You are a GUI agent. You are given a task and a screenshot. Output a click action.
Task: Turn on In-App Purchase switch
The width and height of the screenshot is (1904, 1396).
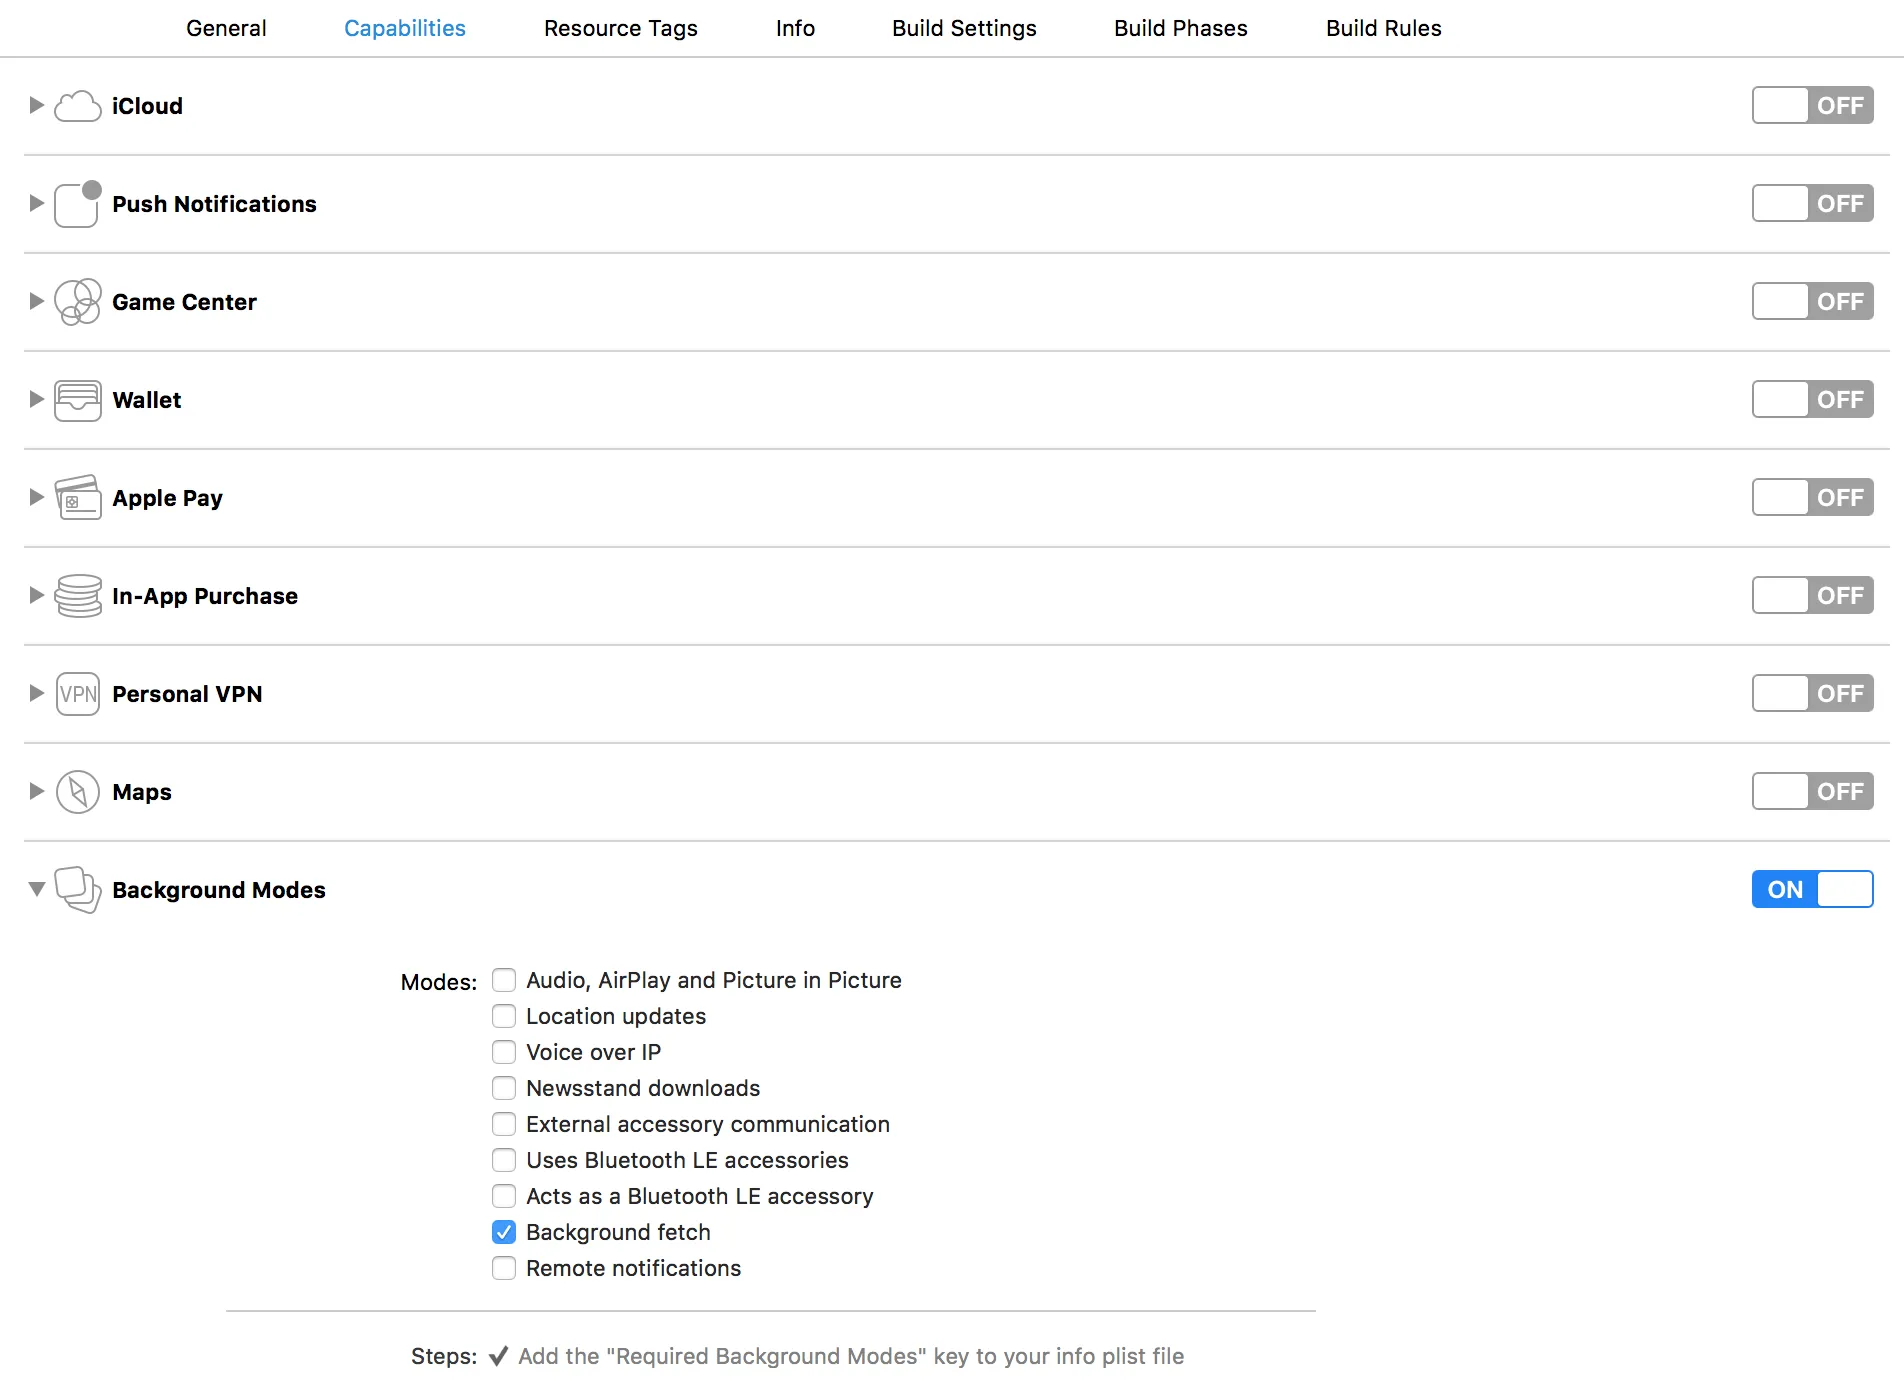pos(1812,595)
